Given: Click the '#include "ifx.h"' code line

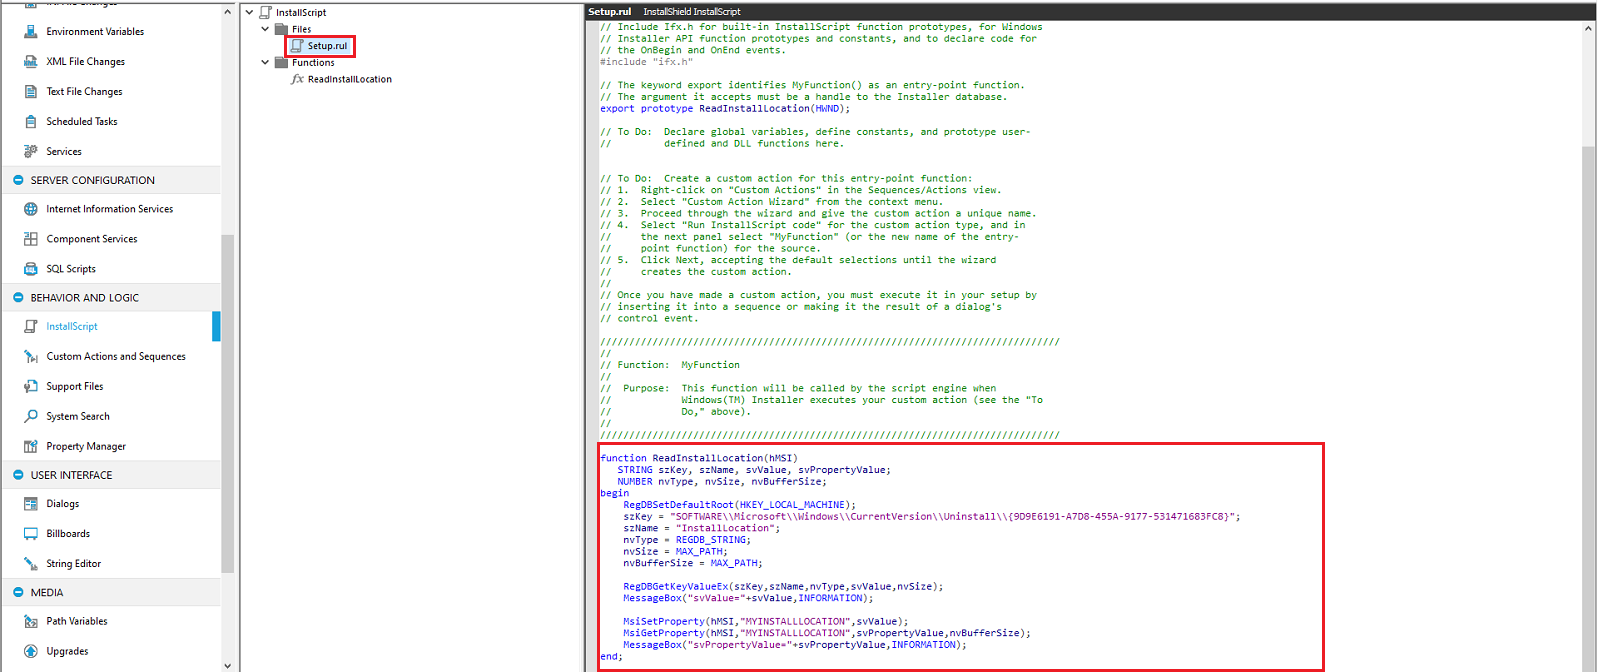Looking at the screenshot, I should click(x=646, y=62).
